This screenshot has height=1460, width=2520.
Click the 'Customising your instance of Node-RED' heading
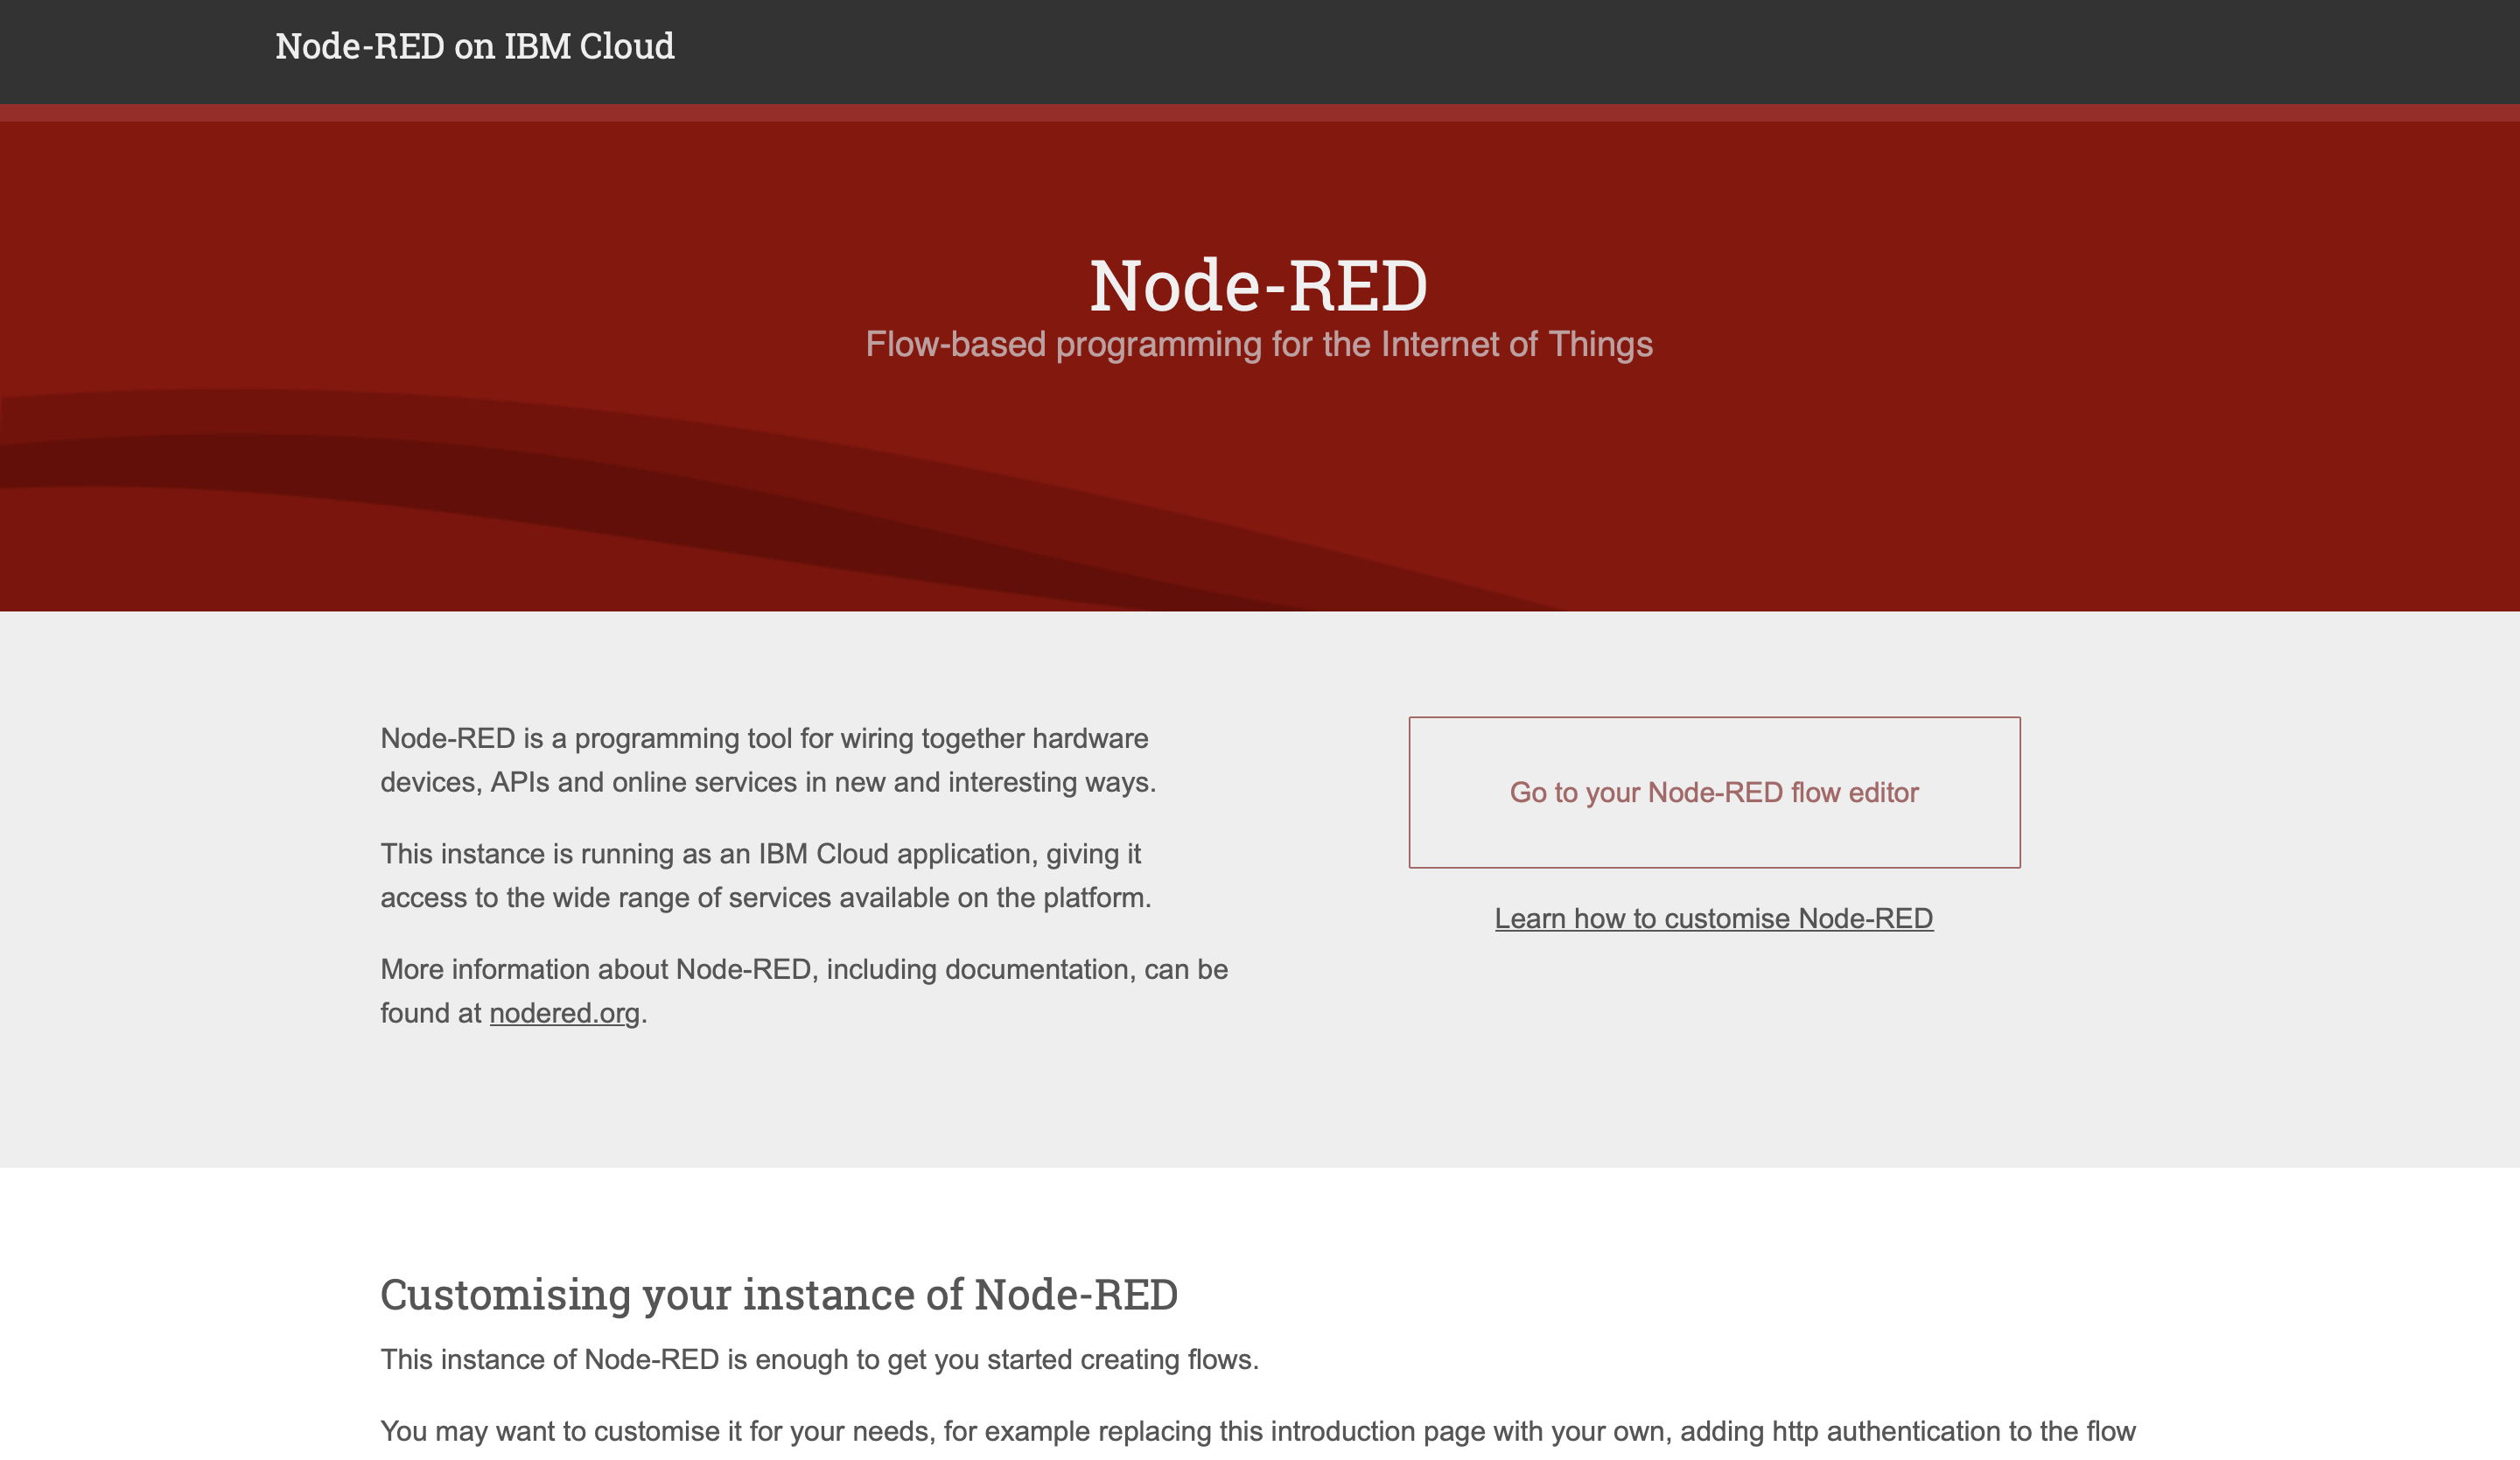tap(778, 1294)
